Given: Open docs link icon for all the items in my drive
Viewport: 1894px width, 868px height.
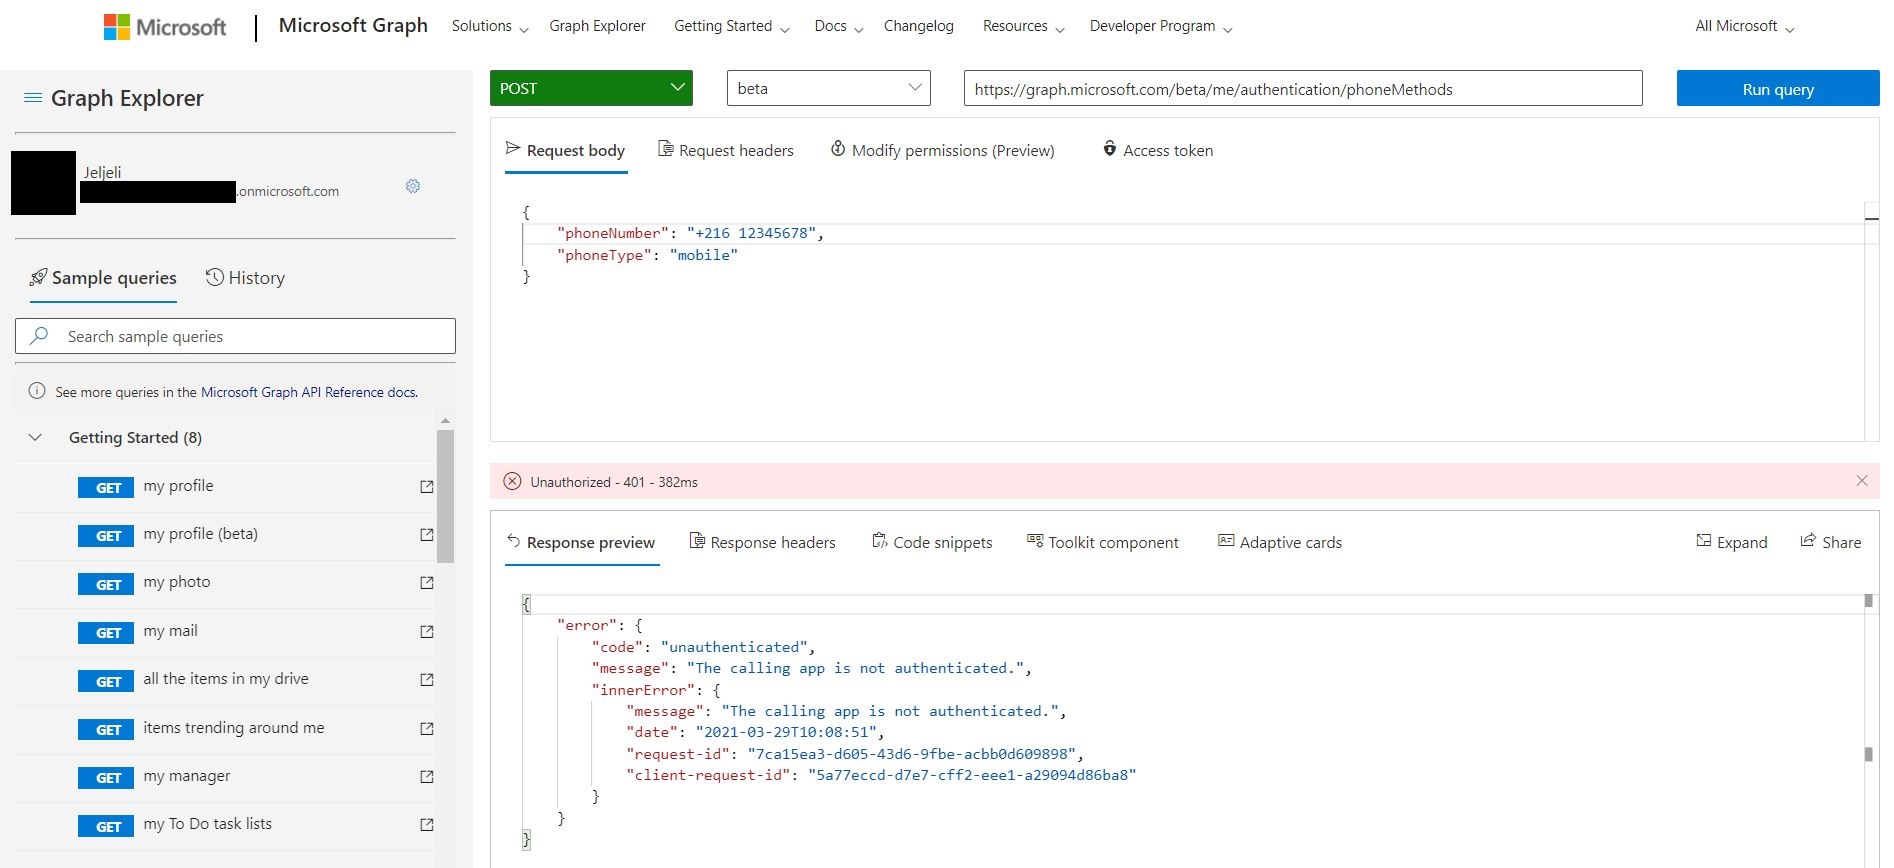Looking at the screenshot, I should [427, 679].
